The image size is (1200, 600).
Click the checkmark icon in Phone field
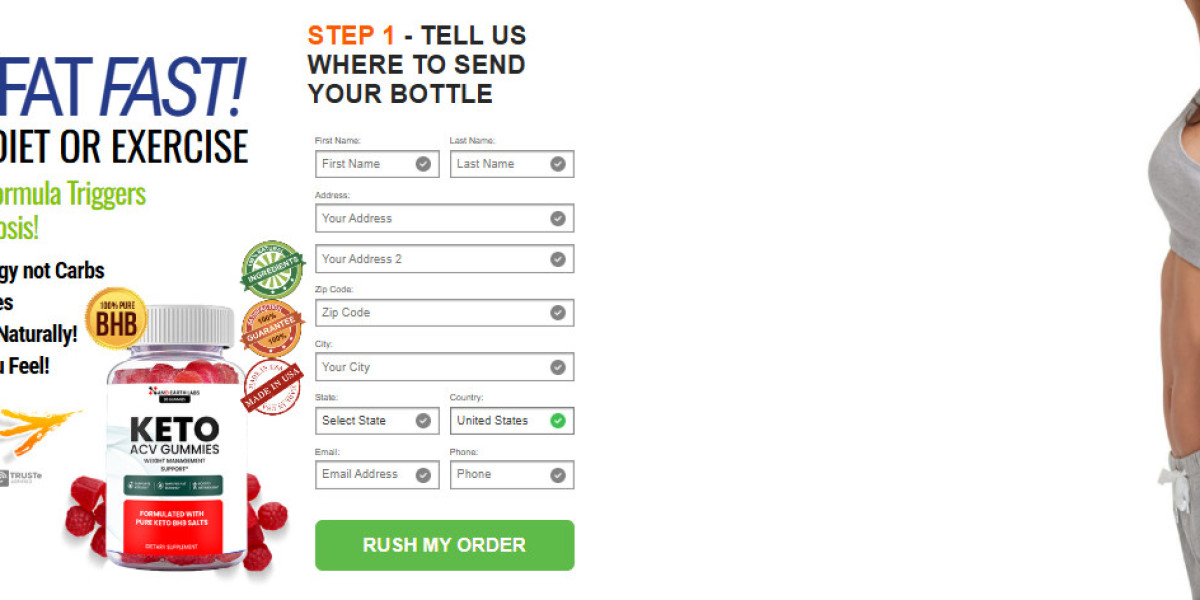pyautogui.click(x=558, y=475)
